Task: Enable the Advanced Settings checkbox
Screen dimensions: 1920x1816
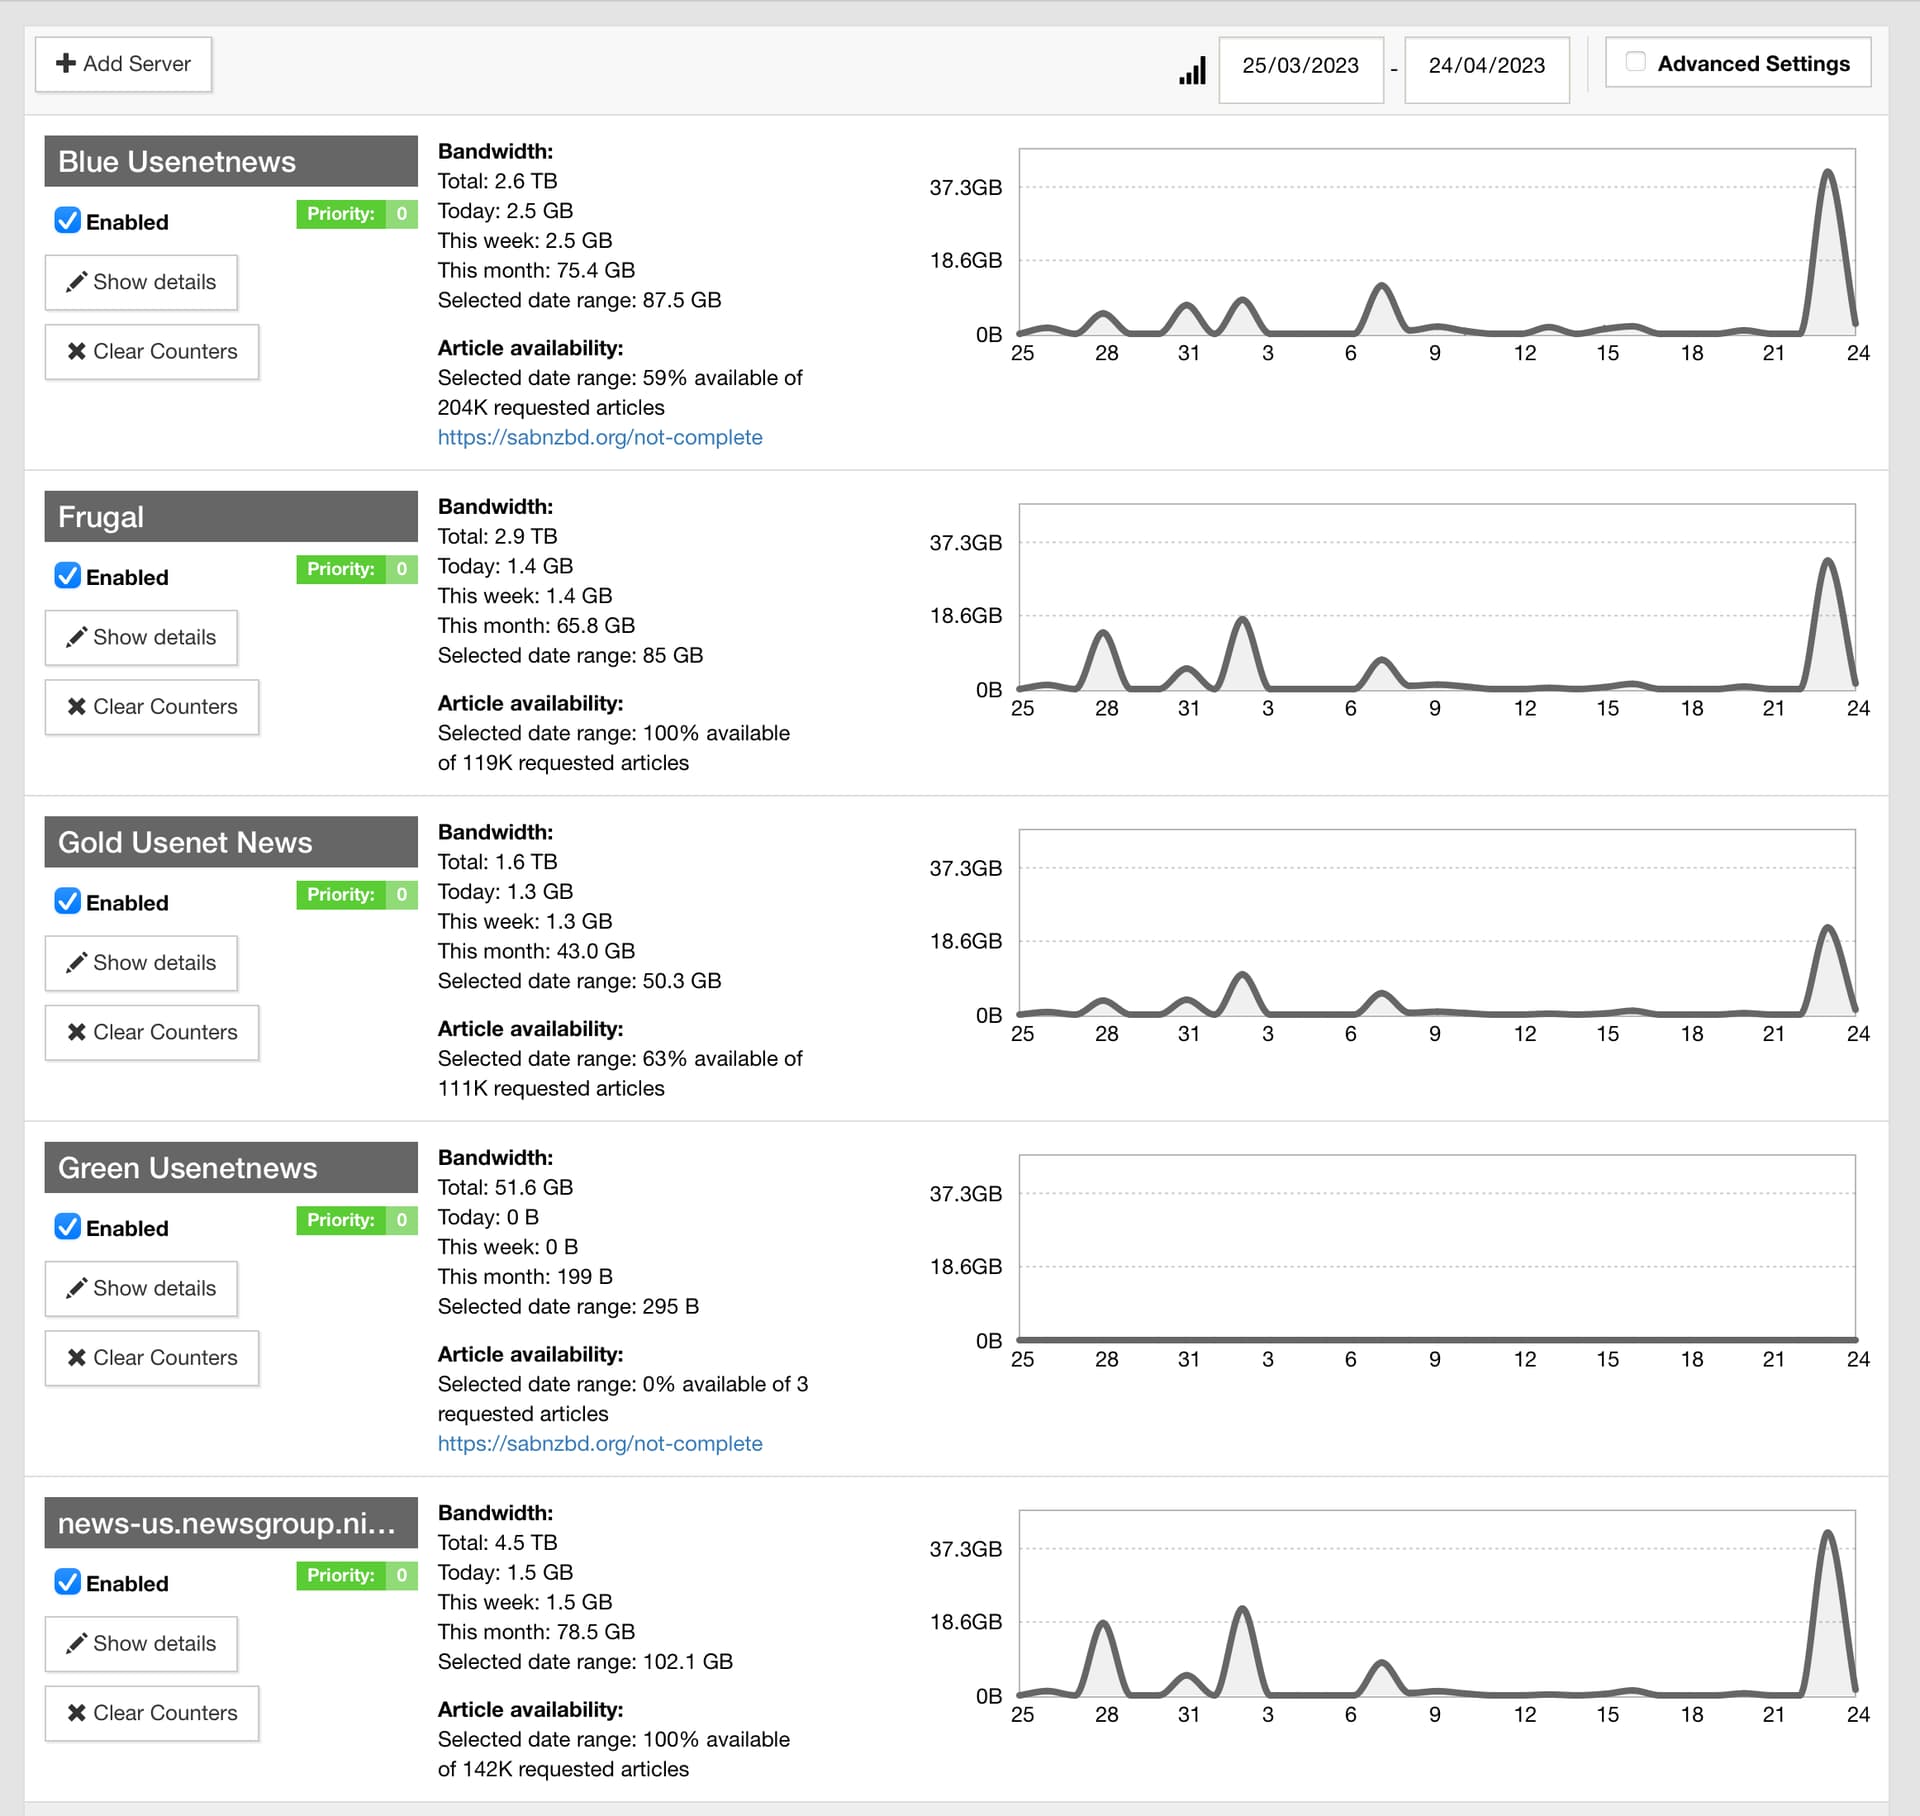Action: point(1636,62)
